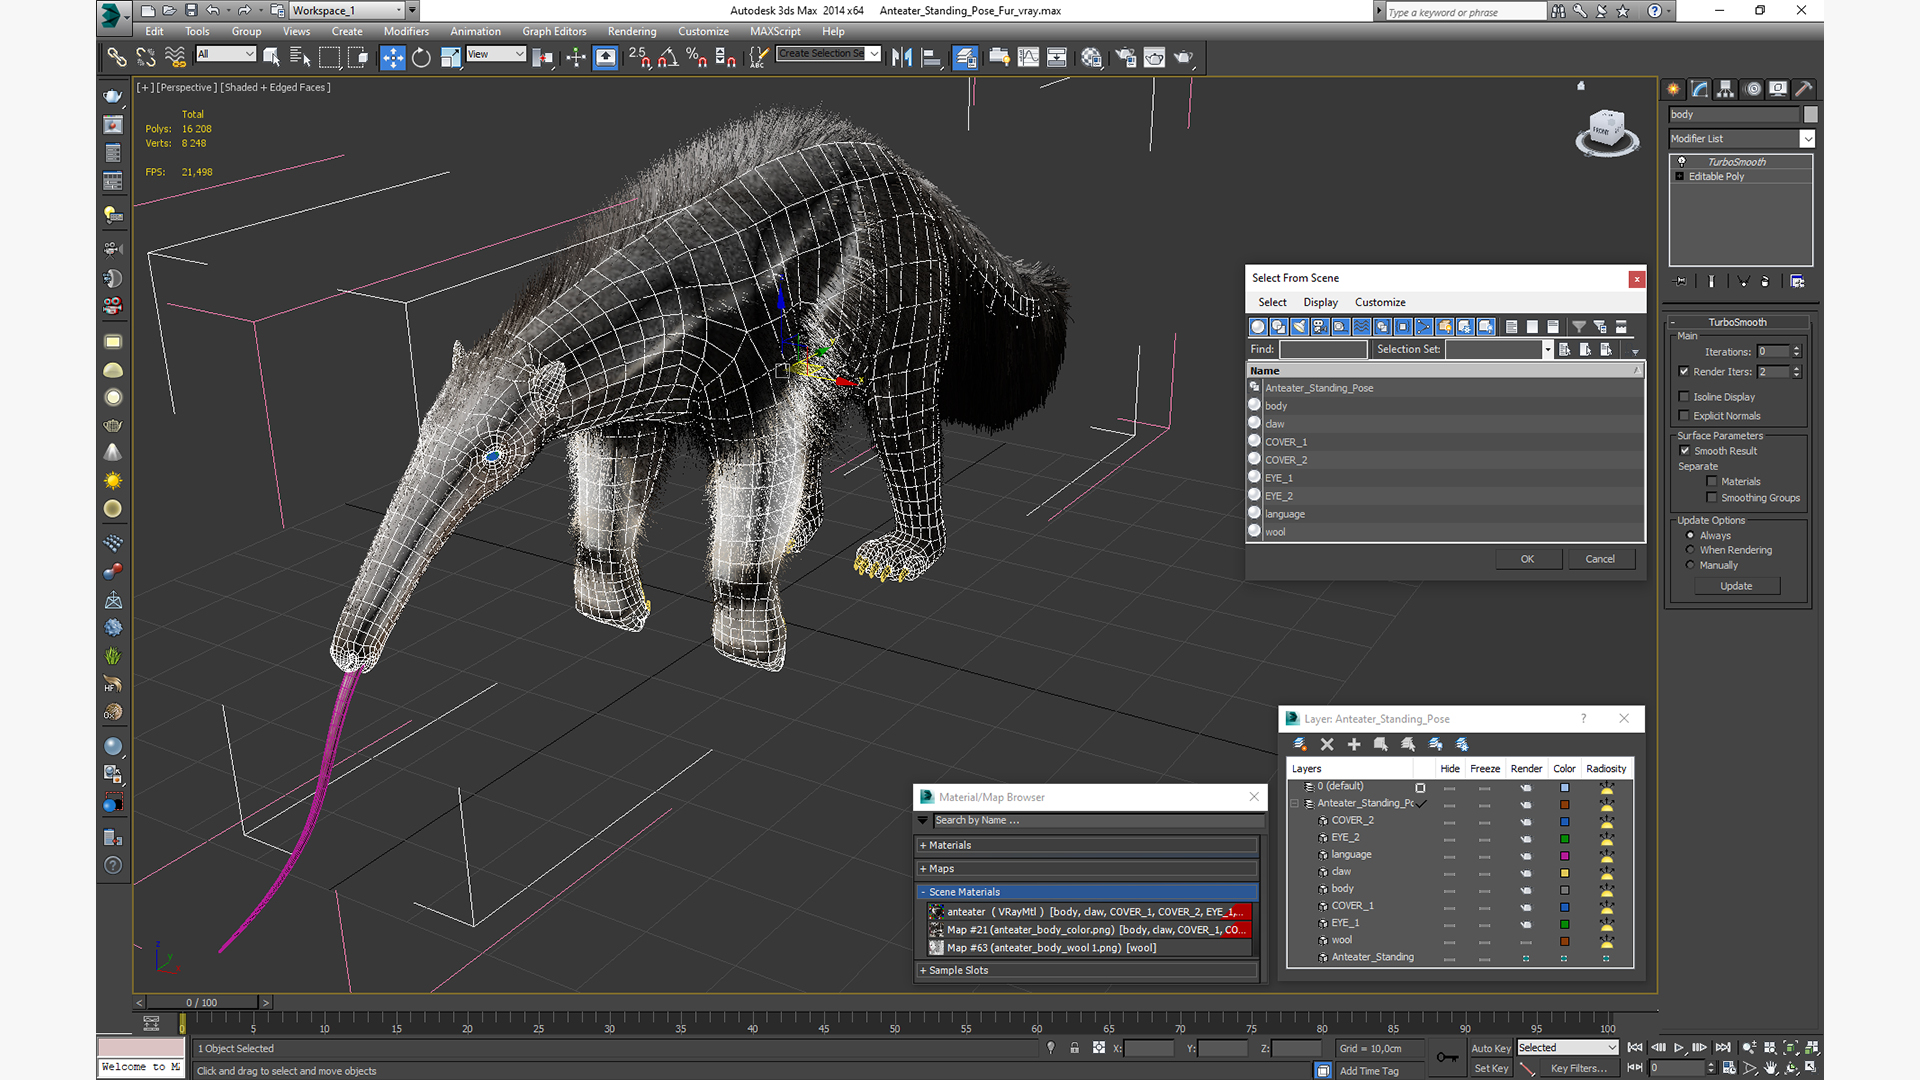Screen dimensions: 1920x1080
Task: Click the Select and Link chain icon
Action: (117, 57)
